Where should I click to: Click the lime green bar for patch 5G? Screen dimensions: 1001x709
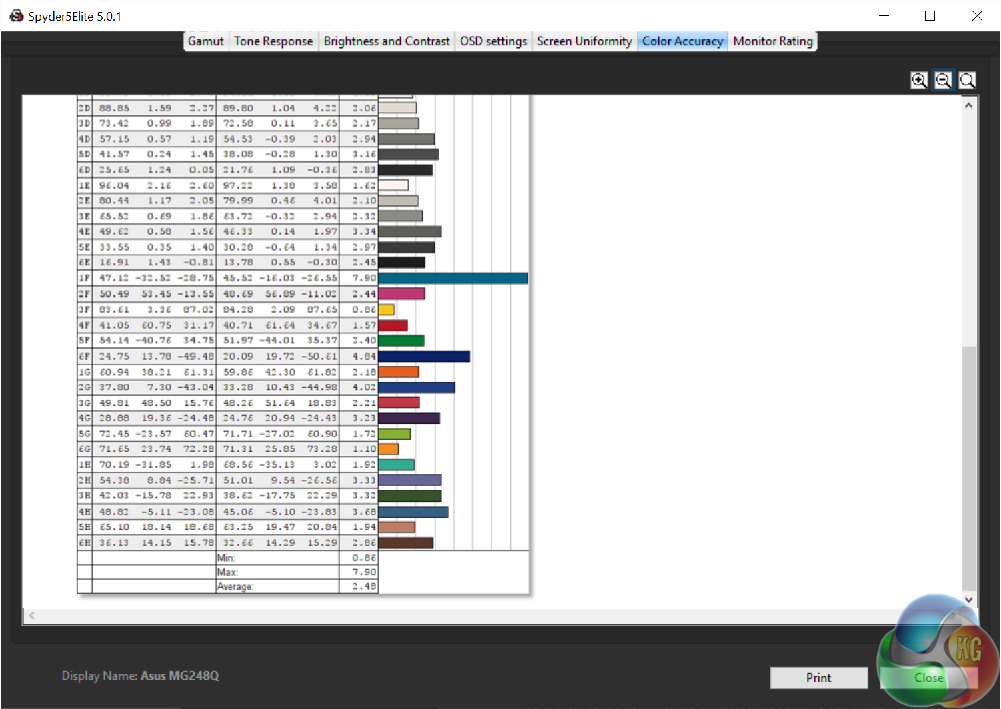(395, 434)
